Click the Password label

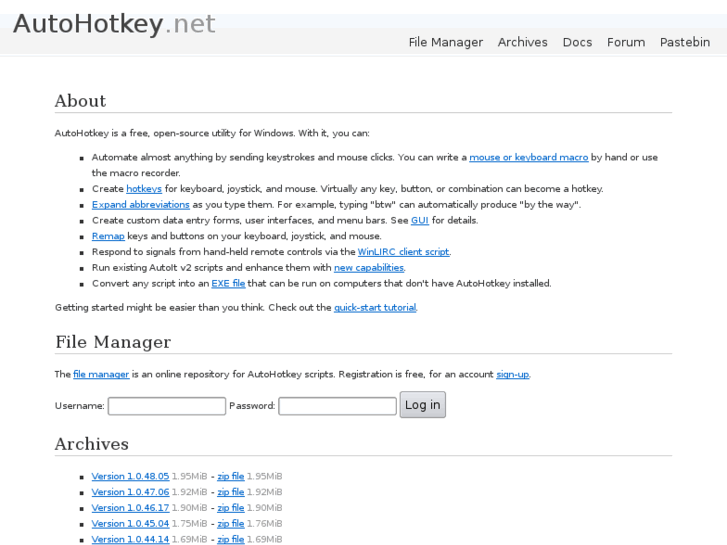click(x=252, y=406)
